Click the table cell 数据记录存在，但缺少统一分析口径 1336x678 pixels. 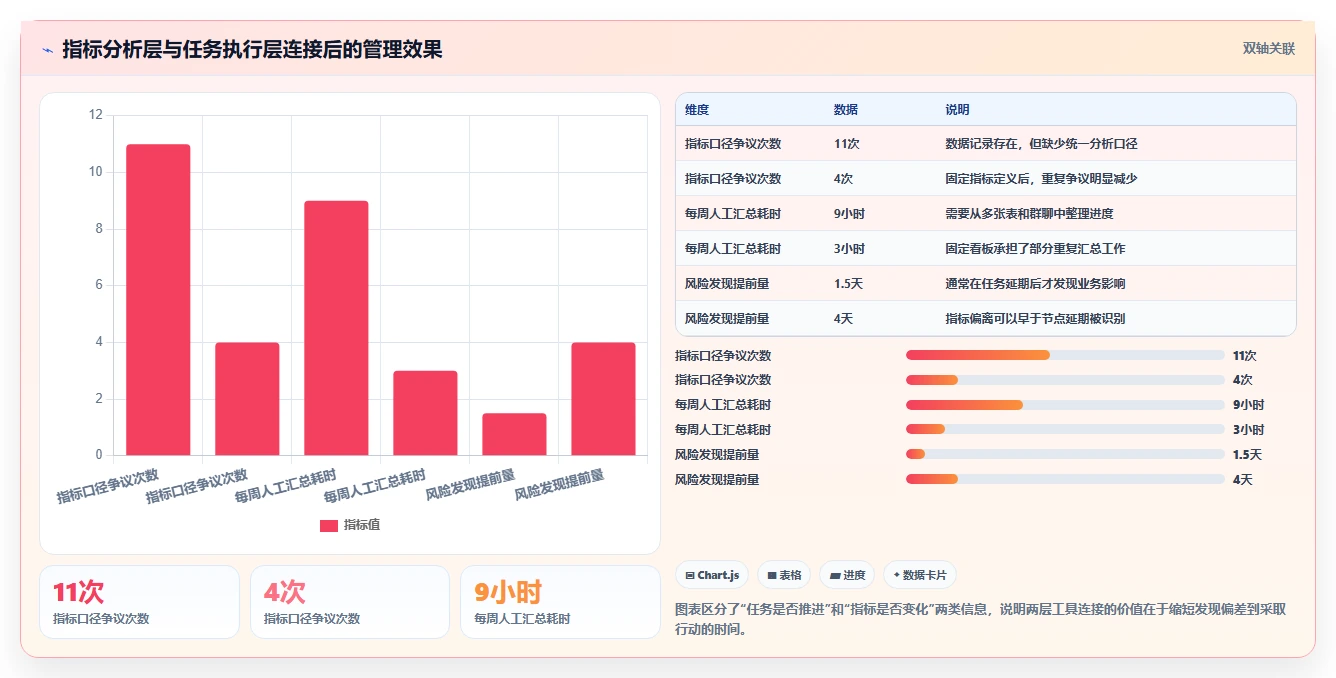pyautogui.click(x=1041, y=144)
